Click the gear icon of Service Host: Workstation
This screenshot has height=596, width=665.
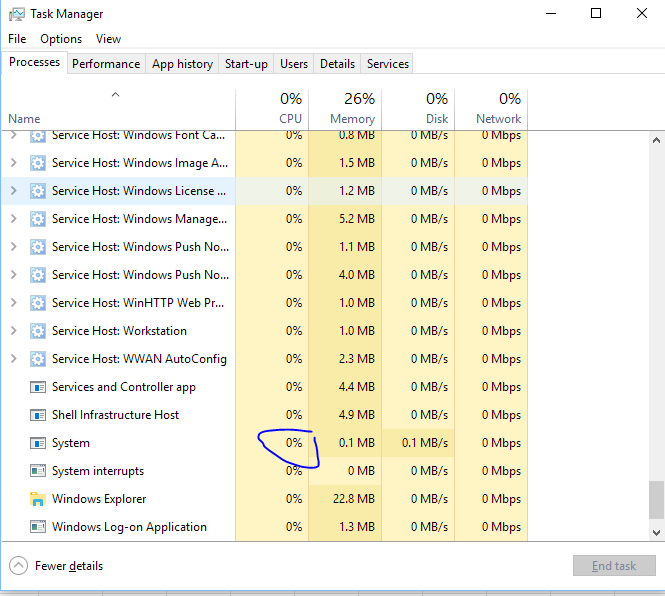pos(38,331)
